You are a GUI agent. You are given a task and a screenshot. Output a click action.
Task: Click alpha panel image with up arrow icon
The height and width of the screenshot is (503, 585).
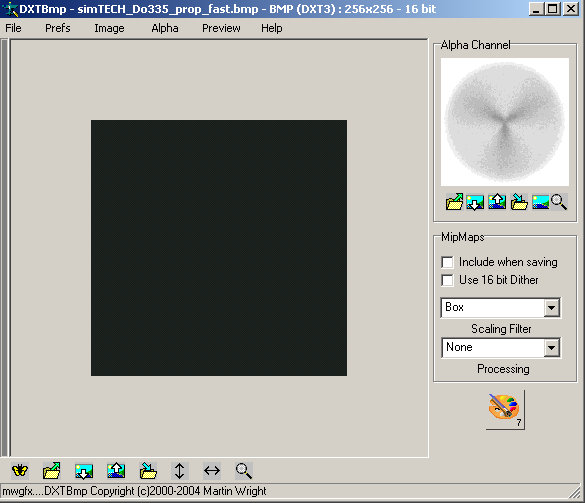(497, 201)
